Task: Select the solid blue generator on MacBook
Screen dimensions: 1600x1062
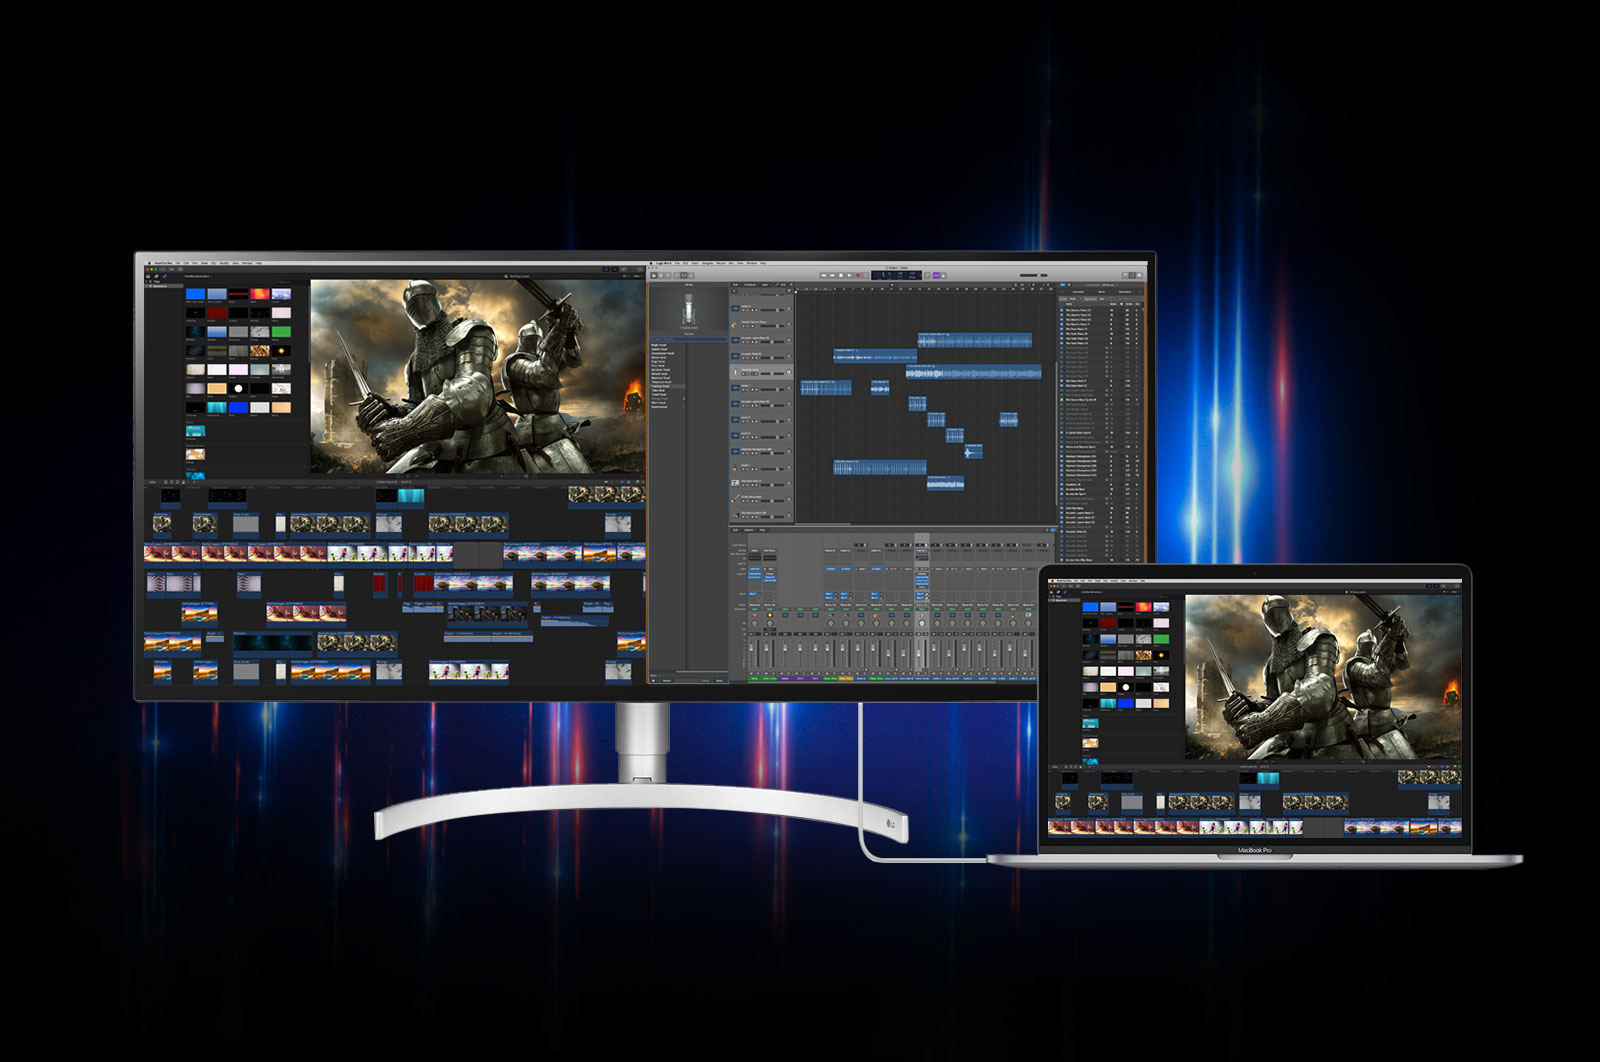Action: 1091,607
